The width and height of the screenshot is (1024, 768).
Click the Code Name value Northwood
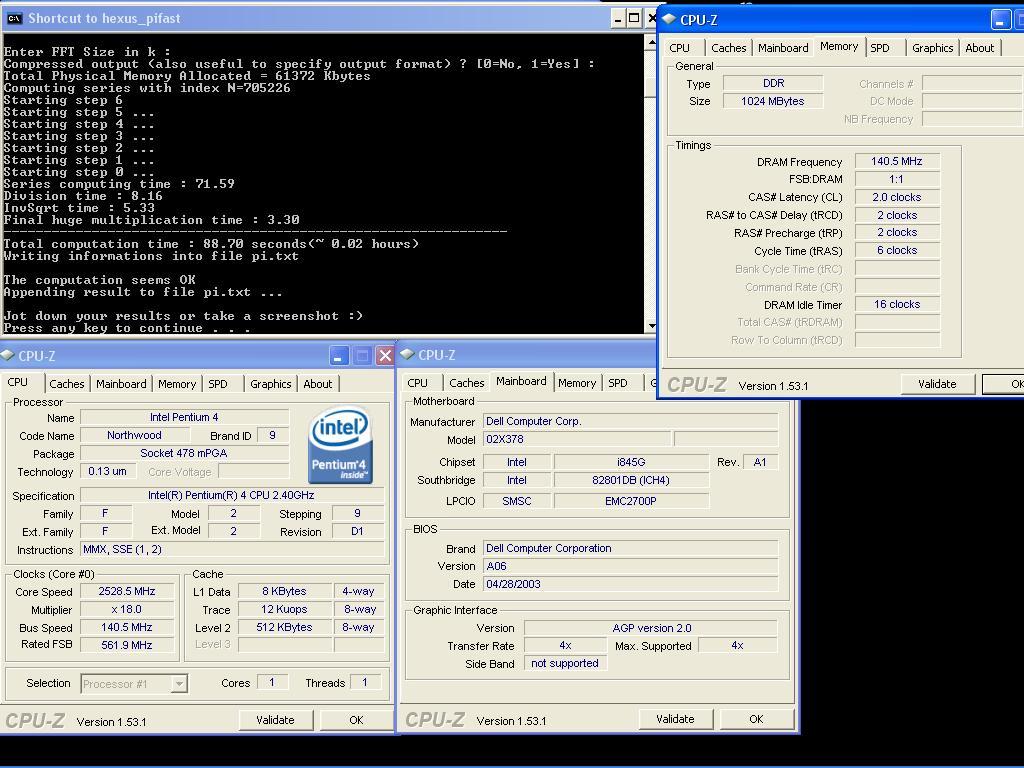135,435
